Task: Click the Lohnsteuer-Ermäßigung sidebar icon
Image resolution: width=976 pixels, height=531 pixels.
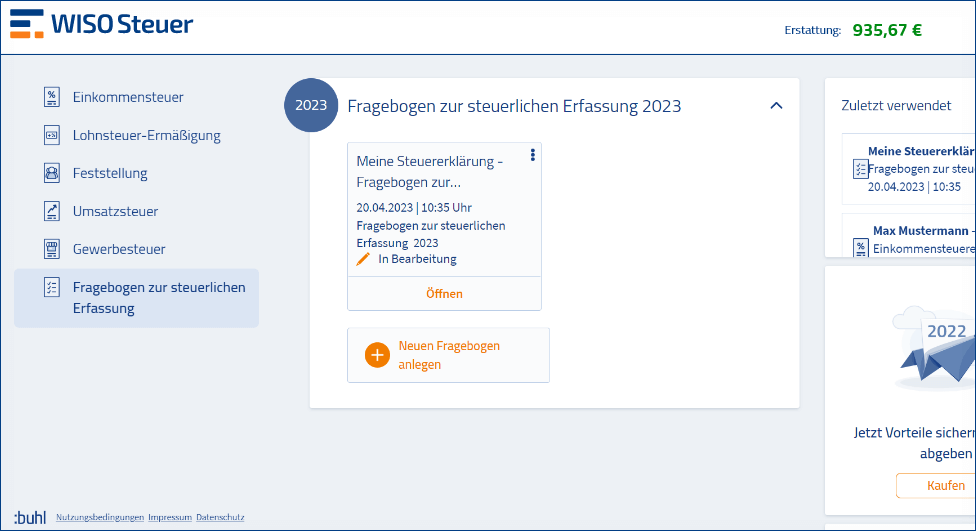Action: pyautogui.click(x=52, y=135)
